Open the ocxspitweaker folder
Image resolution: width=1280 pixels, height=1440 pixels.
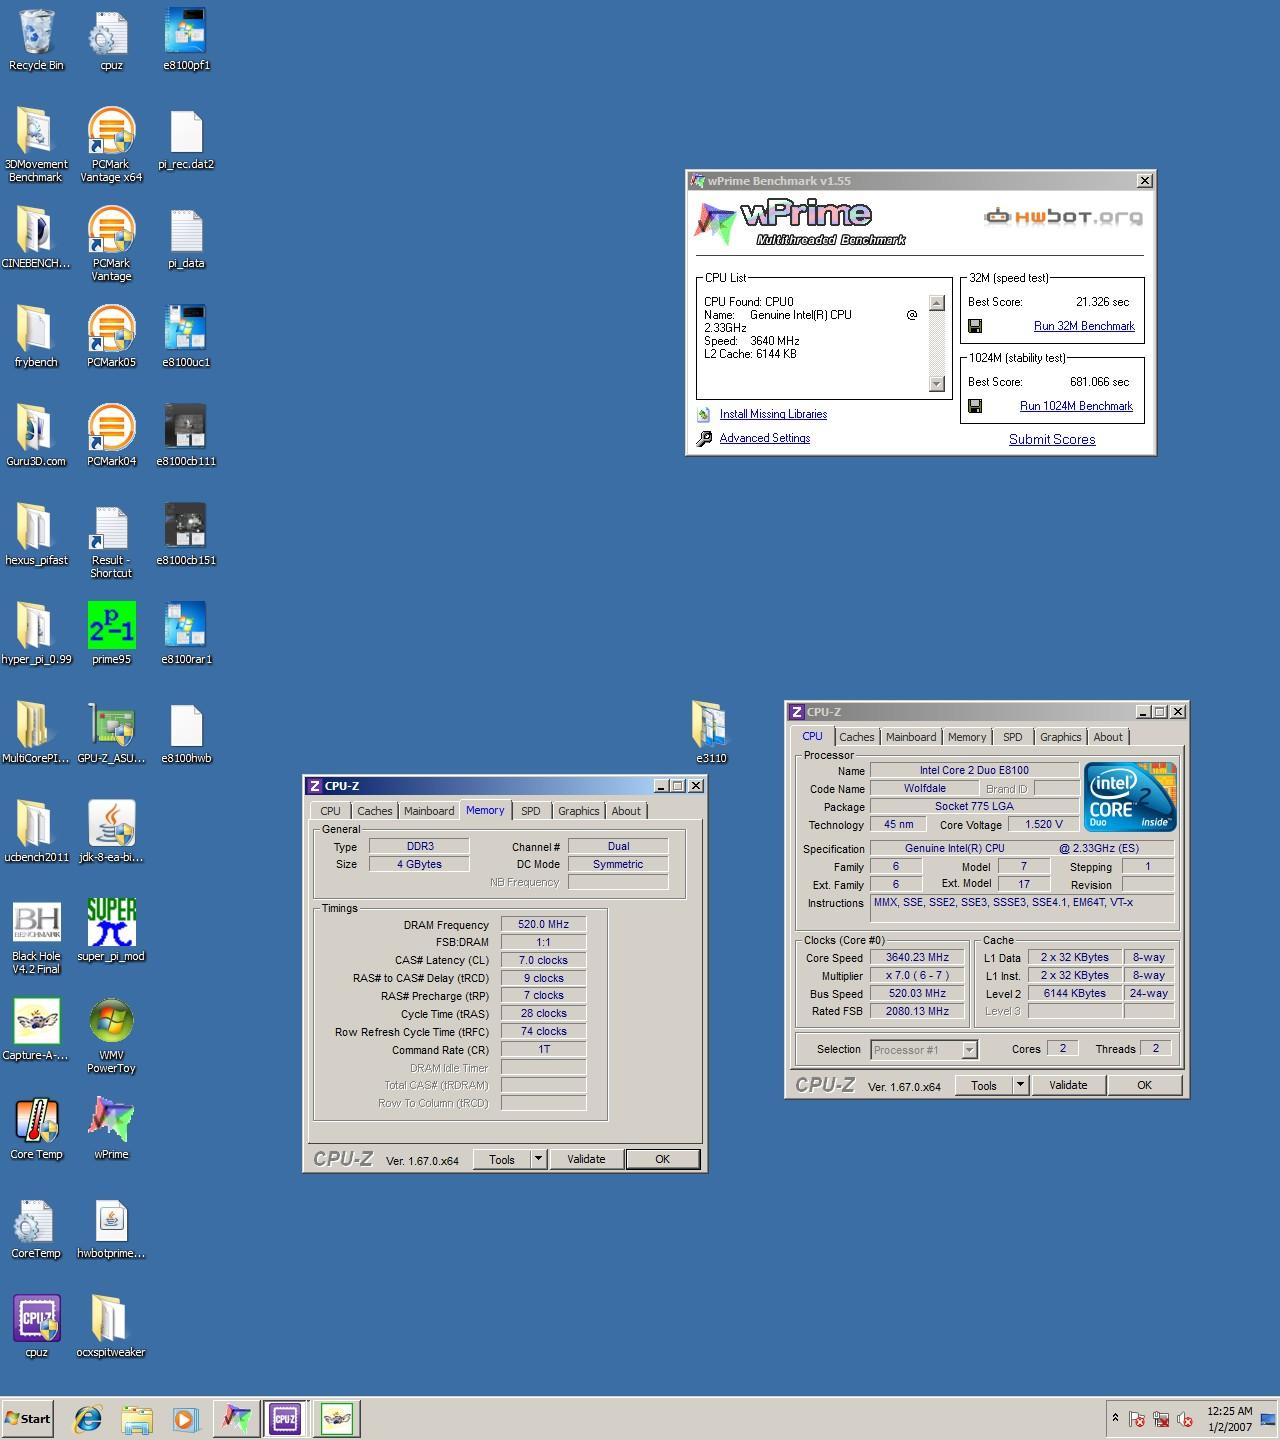pyautogui.click(x=111, y=1327)
